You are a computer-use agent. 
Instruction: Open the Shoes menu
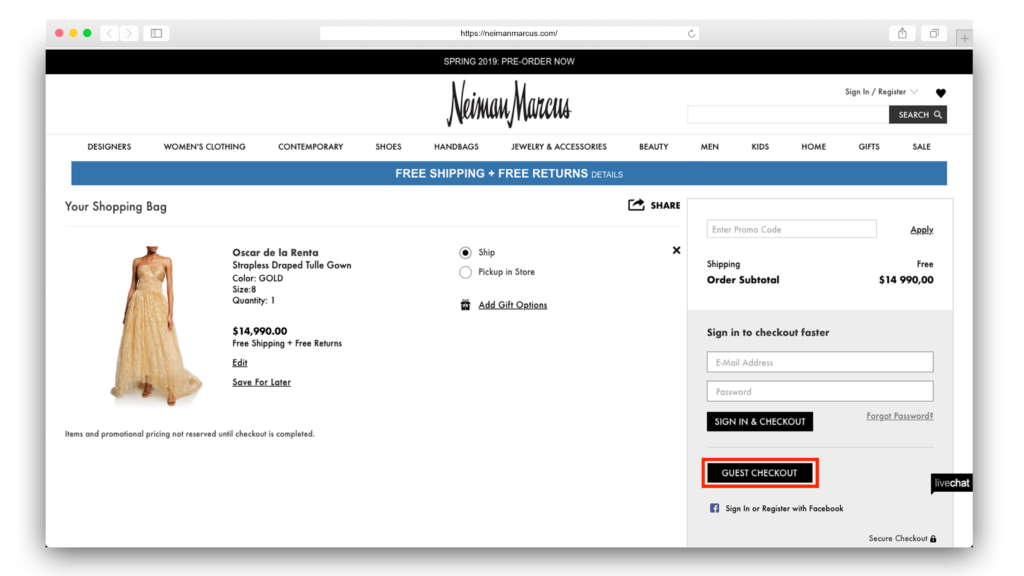click(x=388, y=147)
